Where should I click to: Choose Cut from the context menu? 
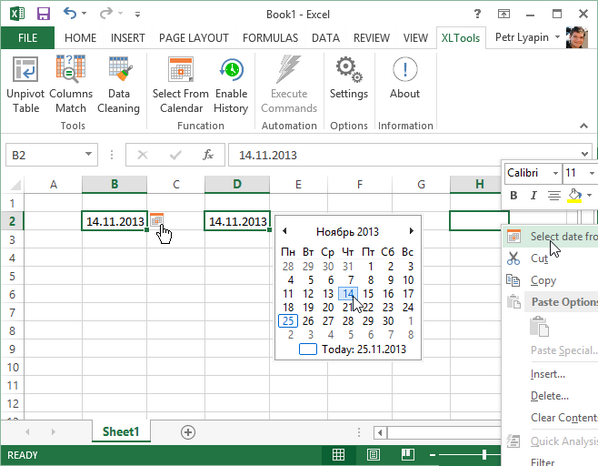click(x=550, y=258)
